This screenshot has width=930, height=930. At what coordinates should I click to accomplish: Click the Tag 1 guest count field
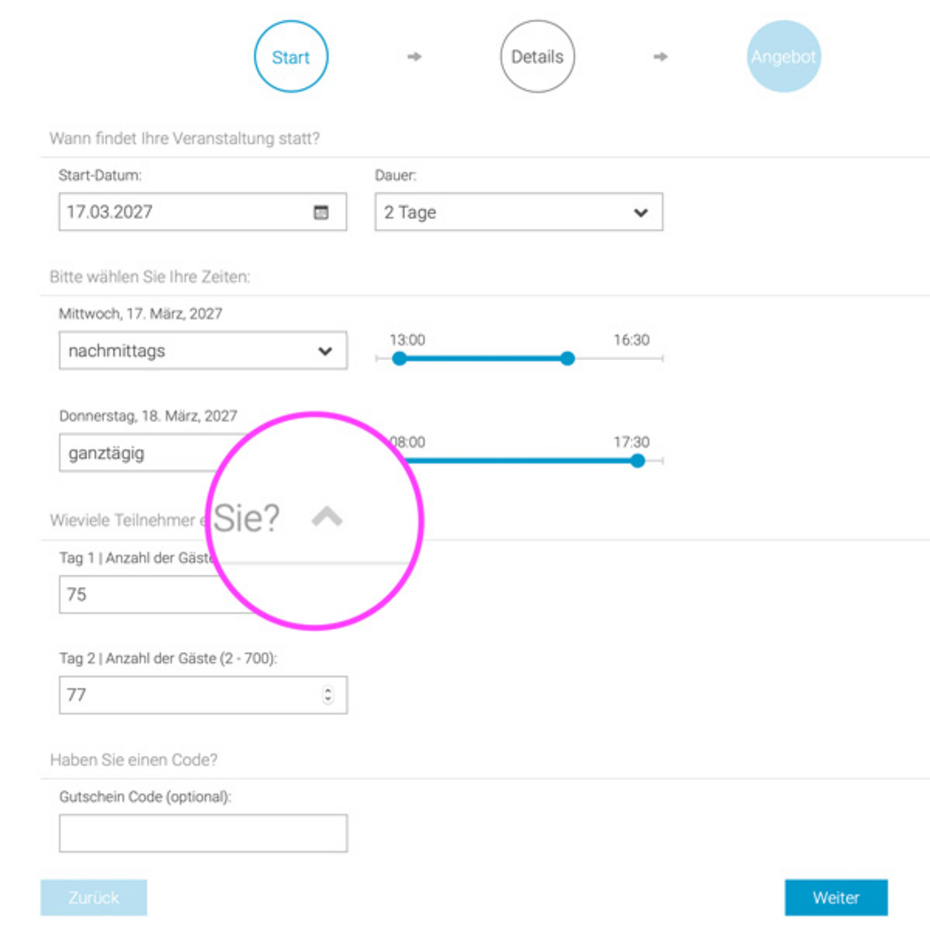pos(135,594)
